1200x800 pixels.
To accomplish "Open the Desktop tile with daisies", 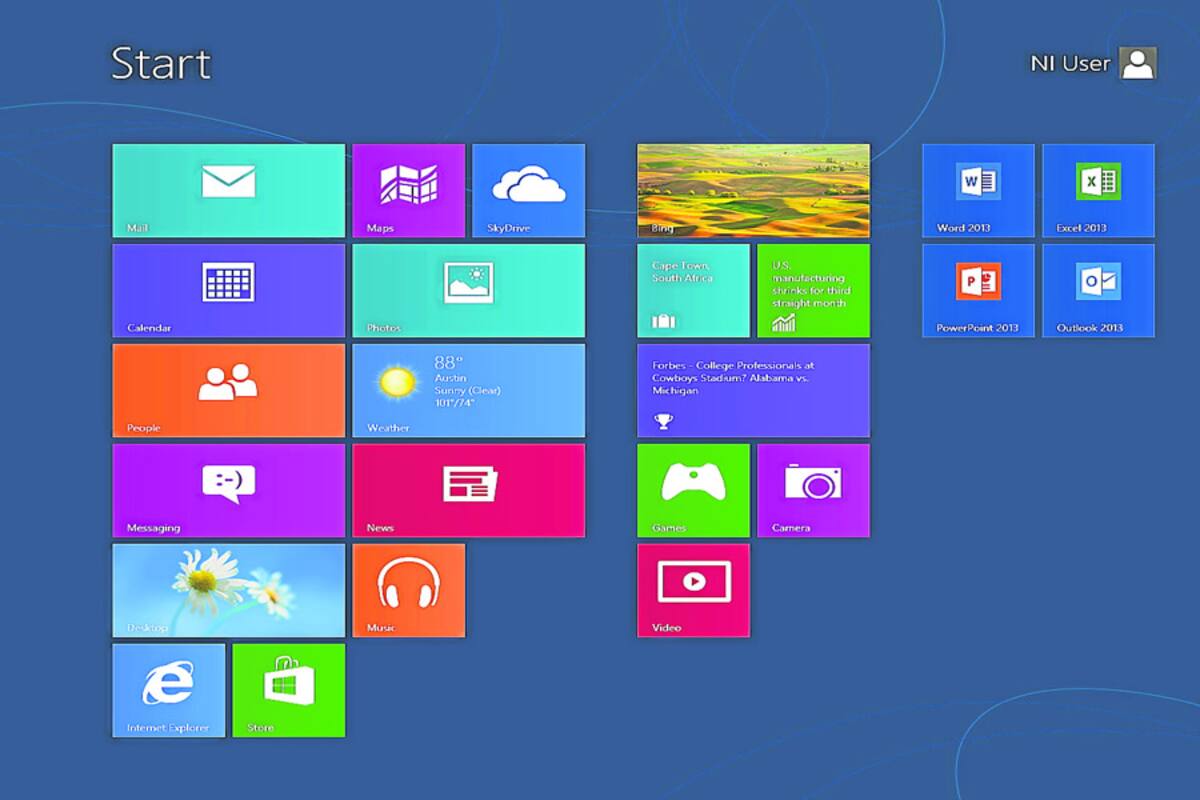I will [x=228, y=590].
